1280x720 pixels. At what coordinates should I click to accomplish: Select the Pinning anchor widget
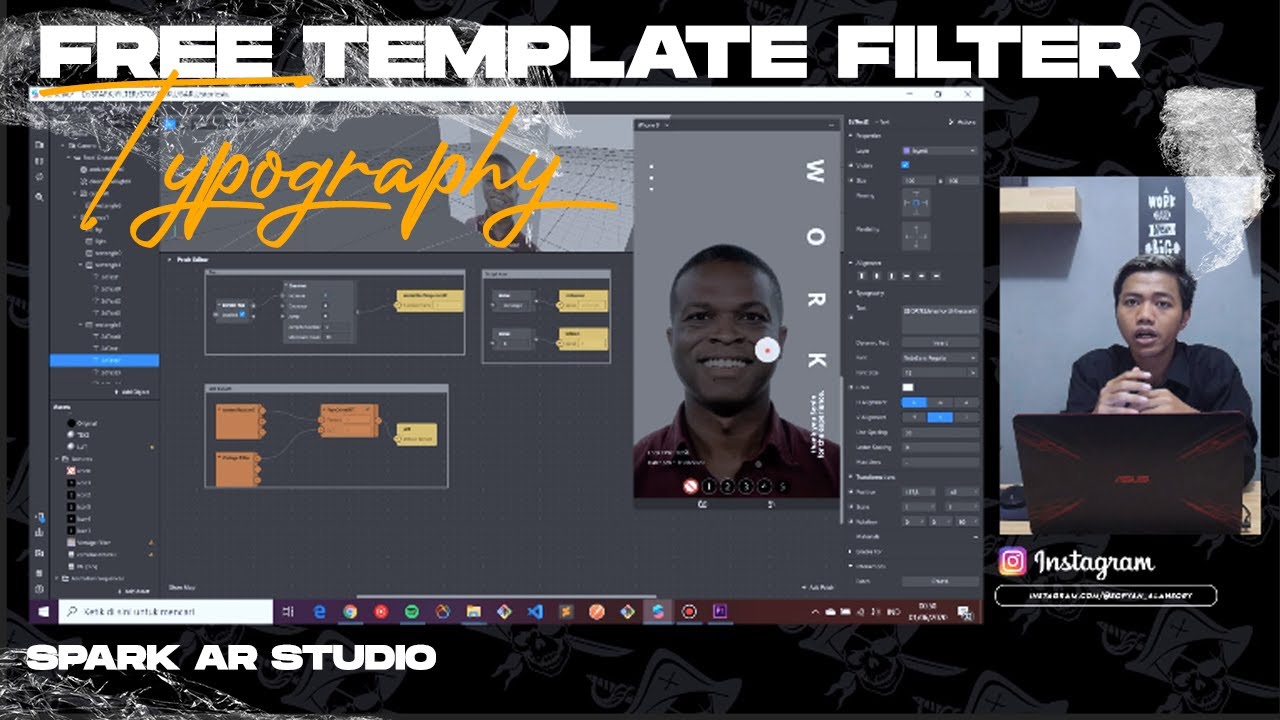(x=916, y=203)
